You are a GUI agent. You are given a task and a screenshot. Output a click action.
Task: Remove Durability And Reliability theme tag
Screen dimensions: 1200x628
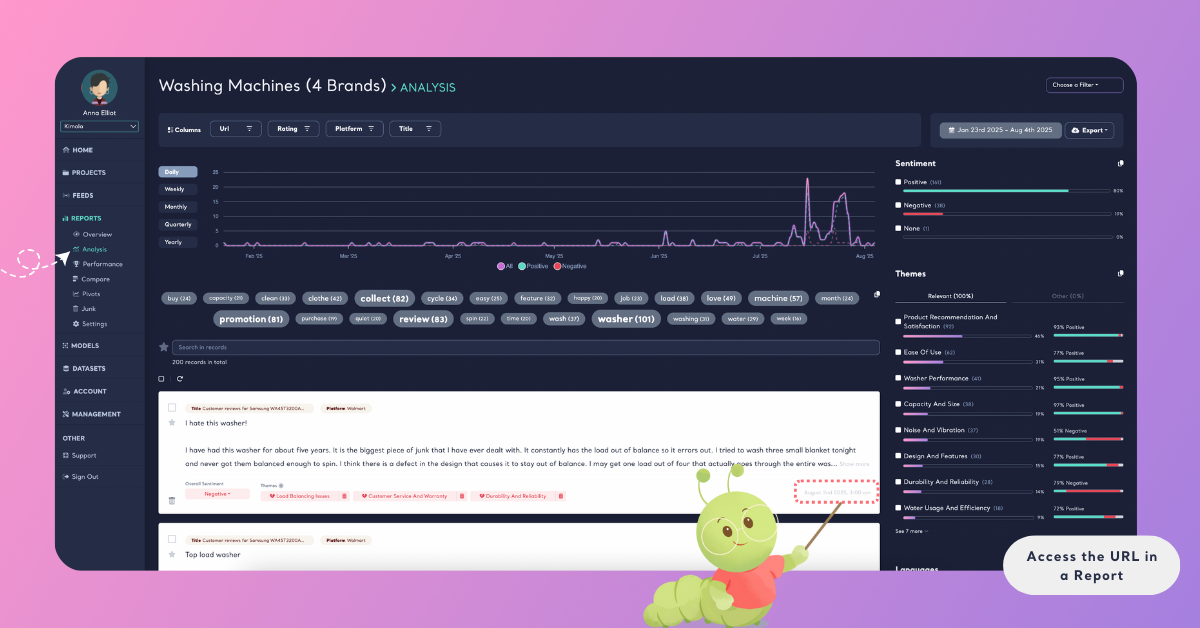[x=560, y=496]
